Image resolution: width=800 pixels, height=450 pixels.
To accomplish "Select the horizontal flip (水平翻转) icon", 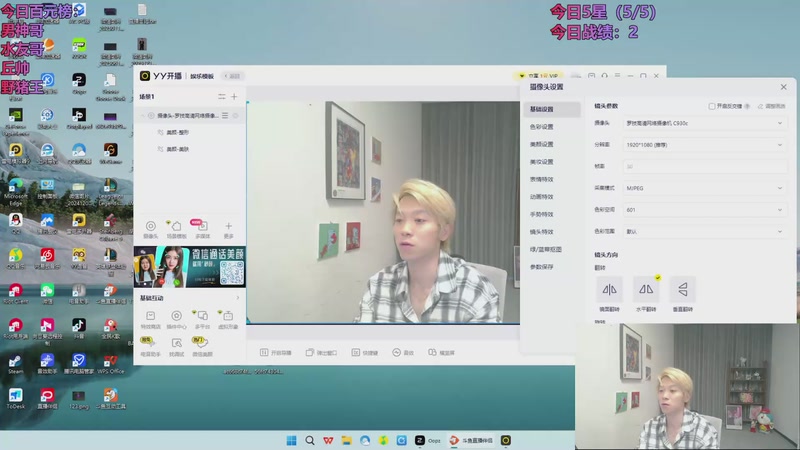I will [646, 290].
